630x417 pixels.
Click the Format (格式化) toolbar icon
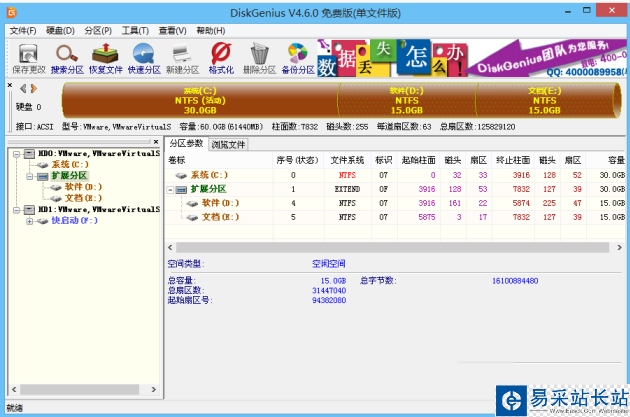pos(221,59)
